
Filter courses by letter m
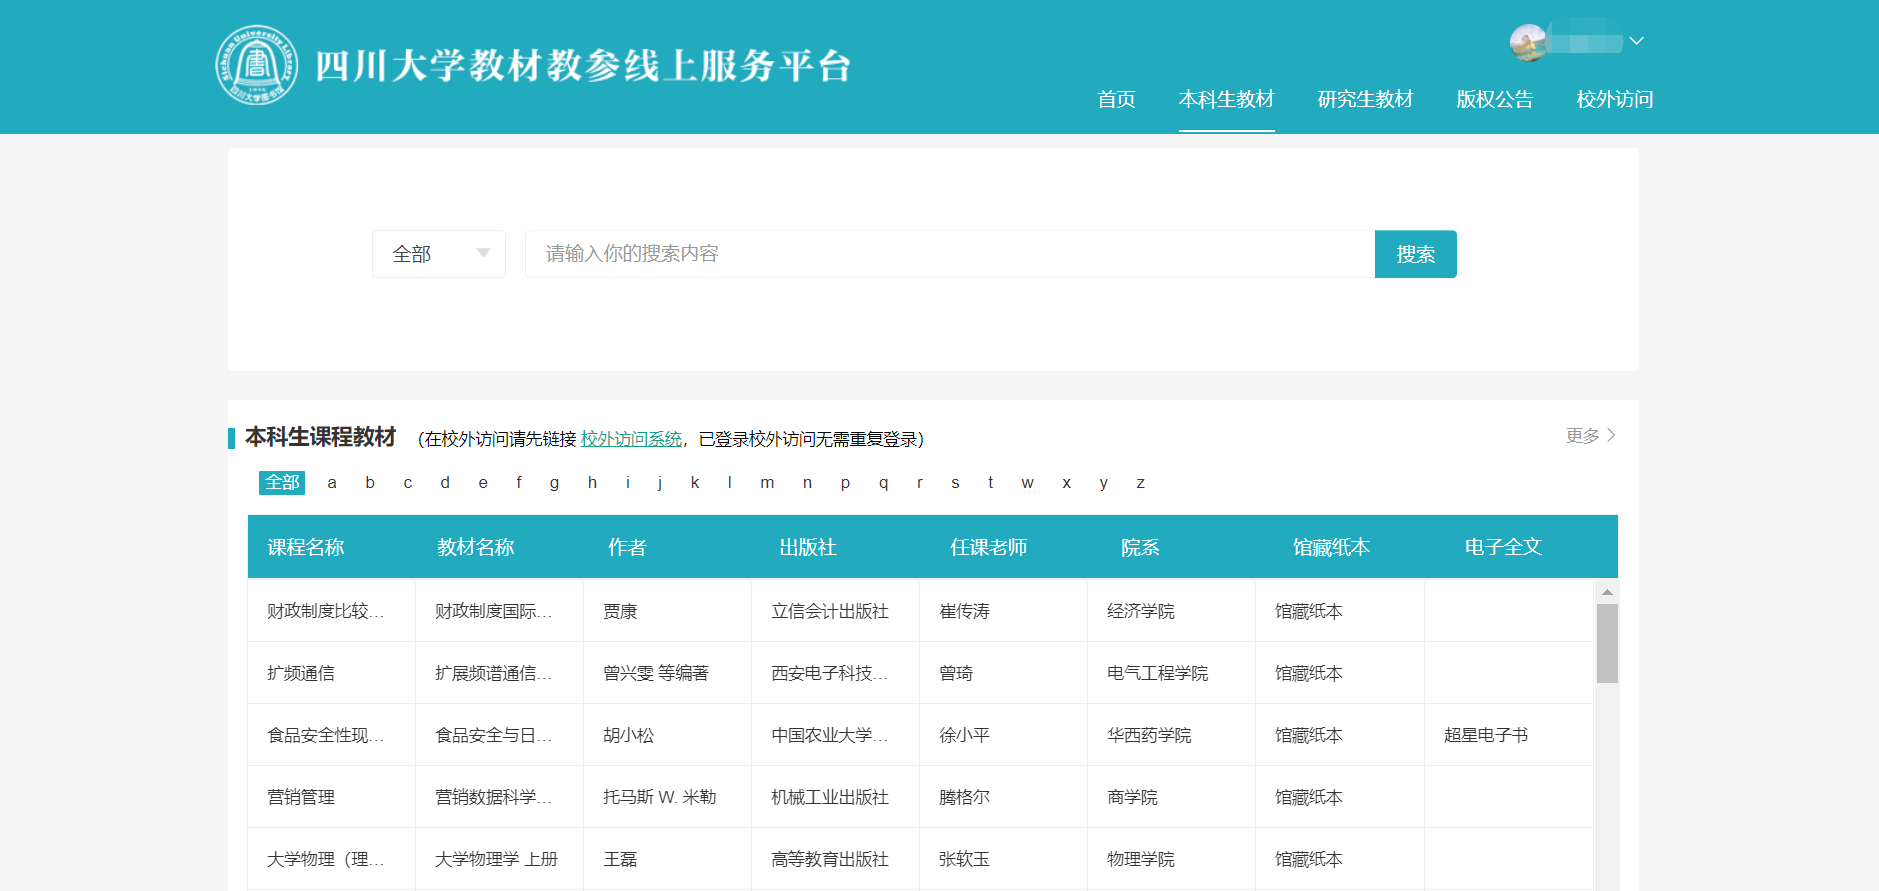point(767,483)
